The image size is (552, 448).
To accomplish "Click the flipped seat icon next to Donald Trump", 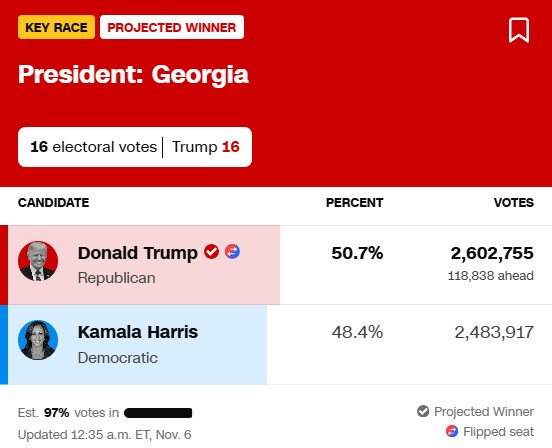I will click(232, 252).
